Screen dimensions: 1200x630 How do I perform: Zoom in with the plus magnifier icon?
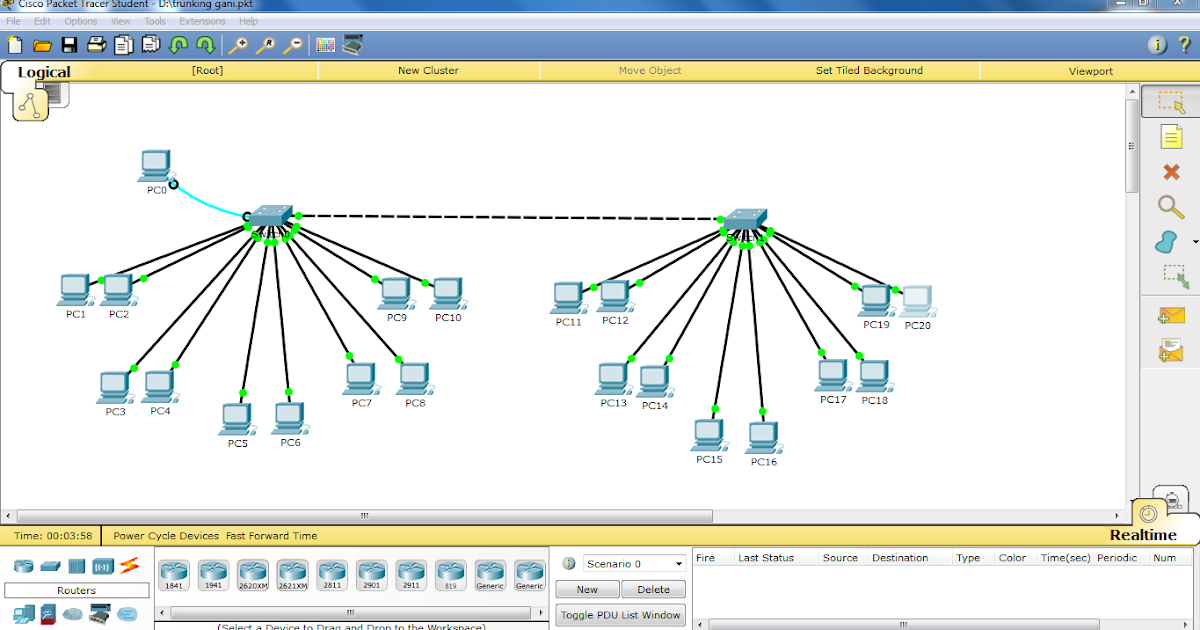coord(238,45)
